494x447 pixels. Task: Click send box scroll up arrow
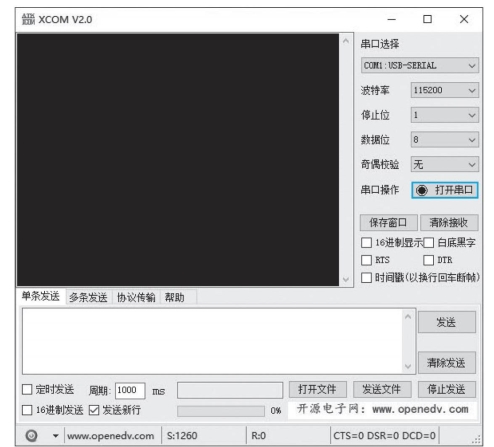tap(408, 317)
